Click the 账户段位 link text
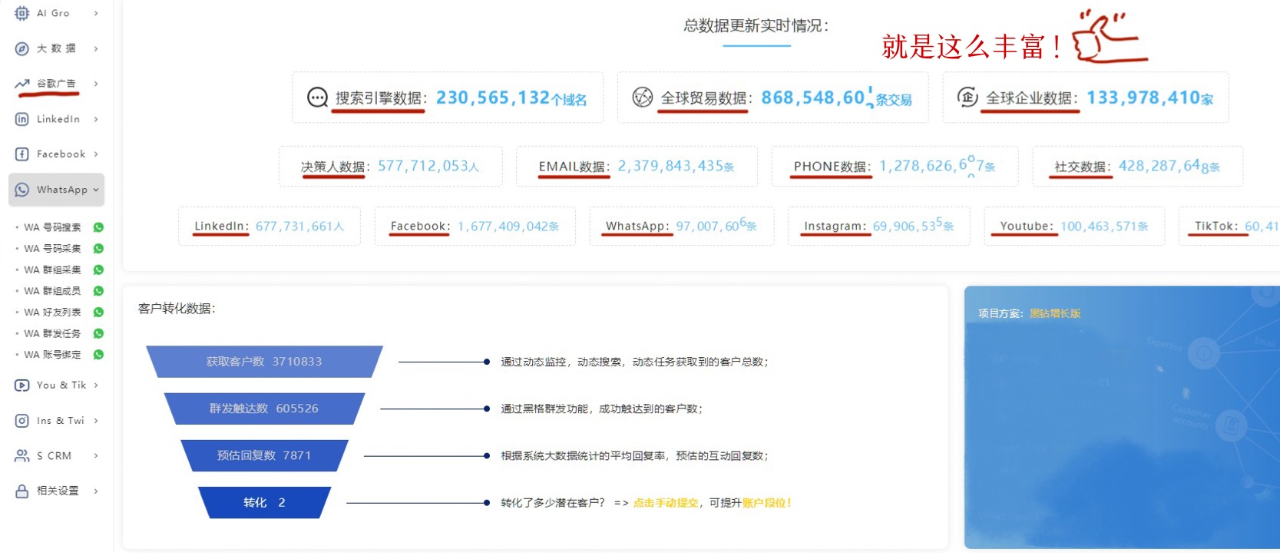1280x553 pixels. coord(766,503)
